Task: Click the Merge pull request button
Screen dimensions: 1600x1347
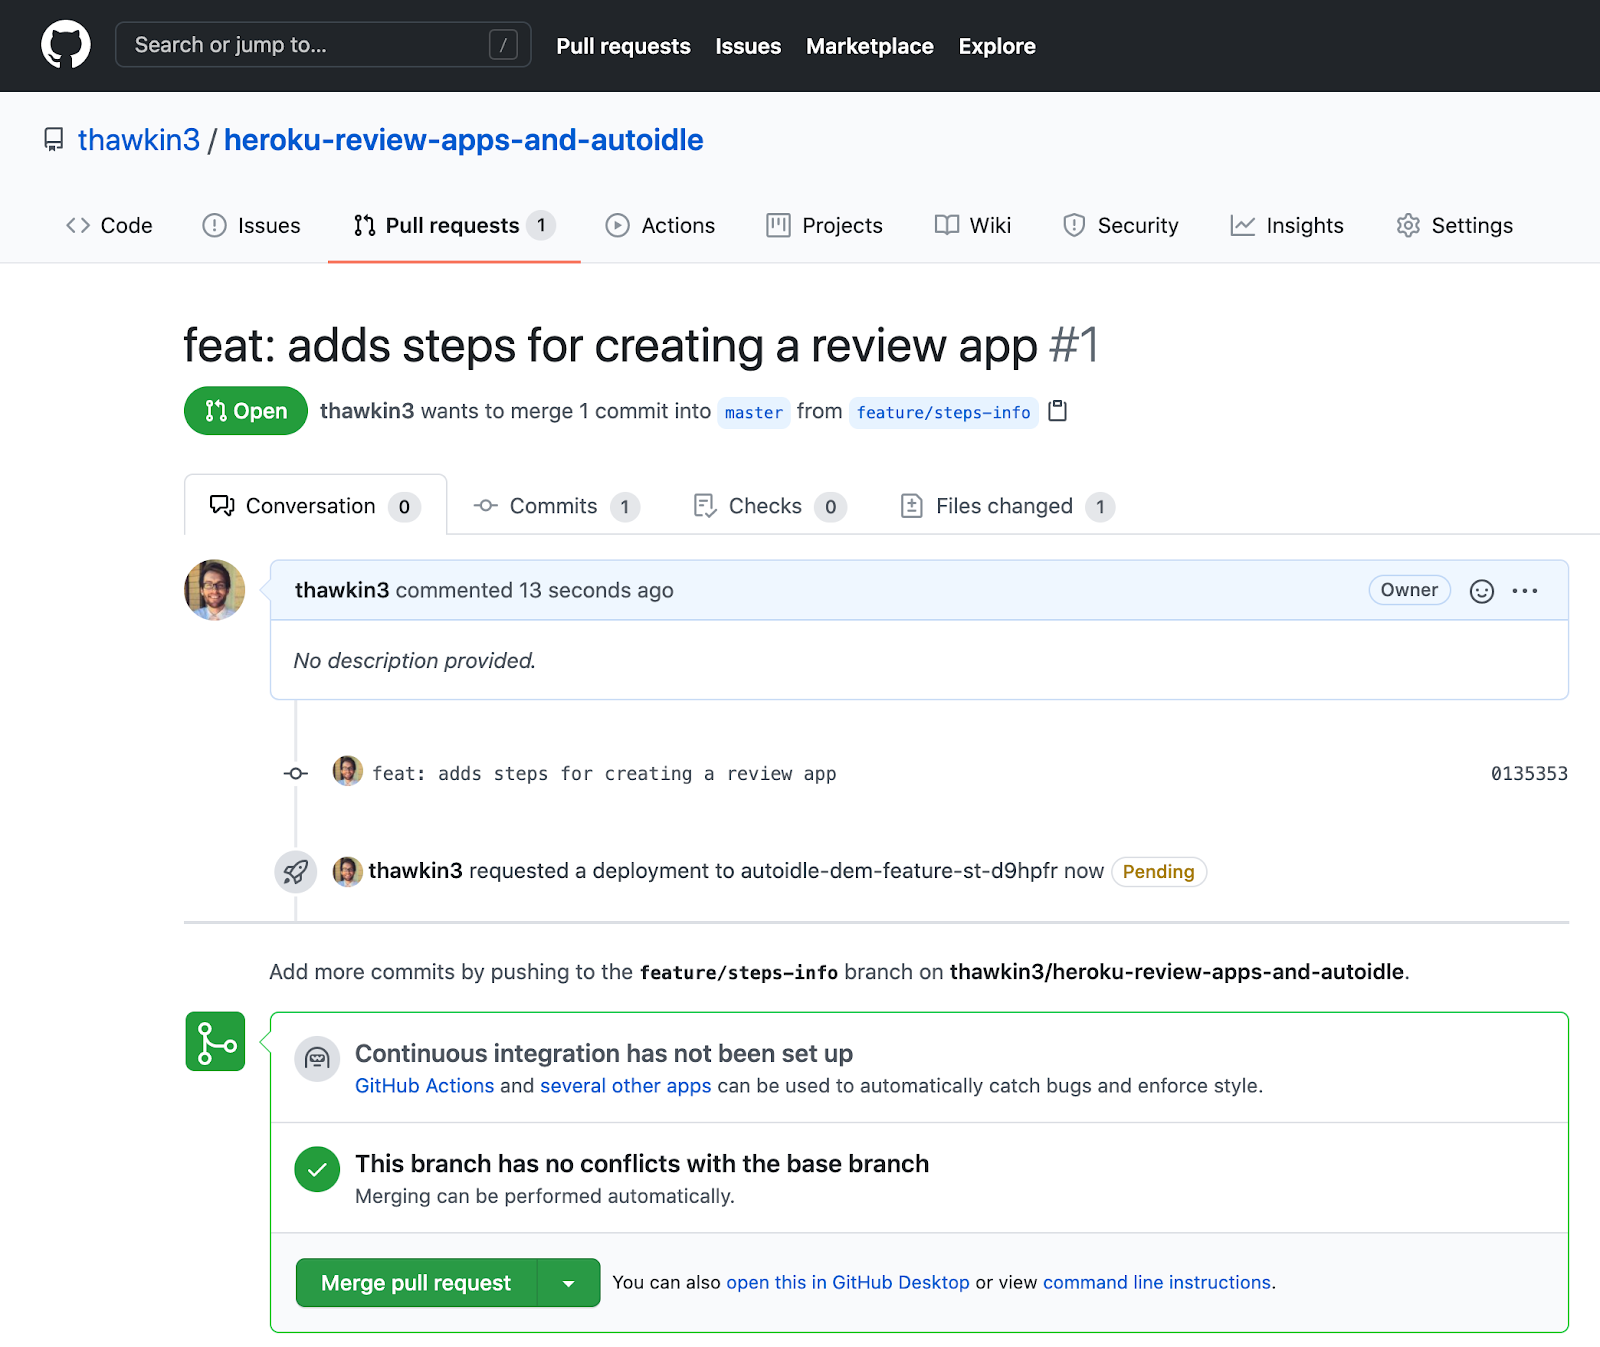Action: click(x=416, y=1283)
